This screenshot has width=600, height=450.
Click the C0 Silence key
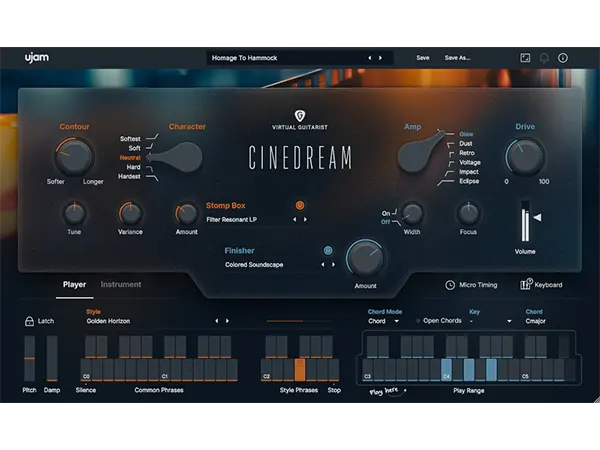[86, 370]
